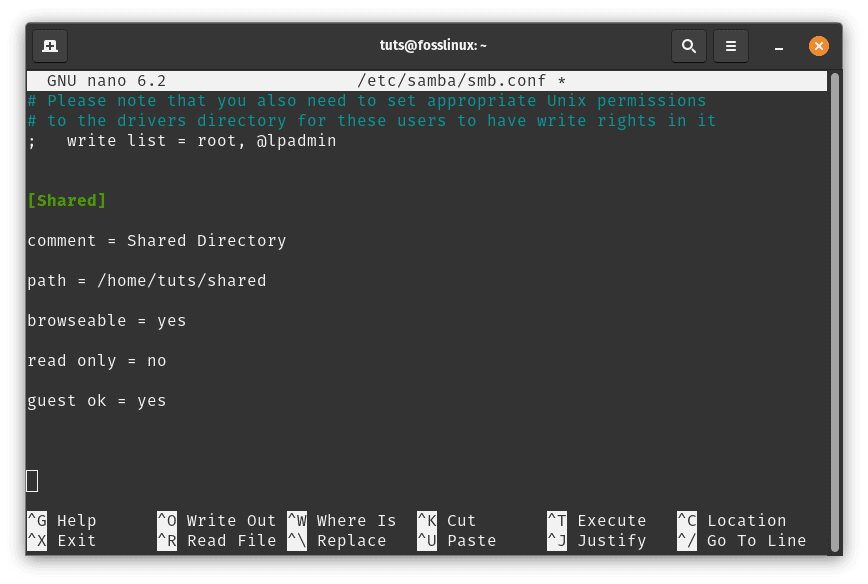
Task: Click the ^C Location shortcut
Action: point(732,520)
